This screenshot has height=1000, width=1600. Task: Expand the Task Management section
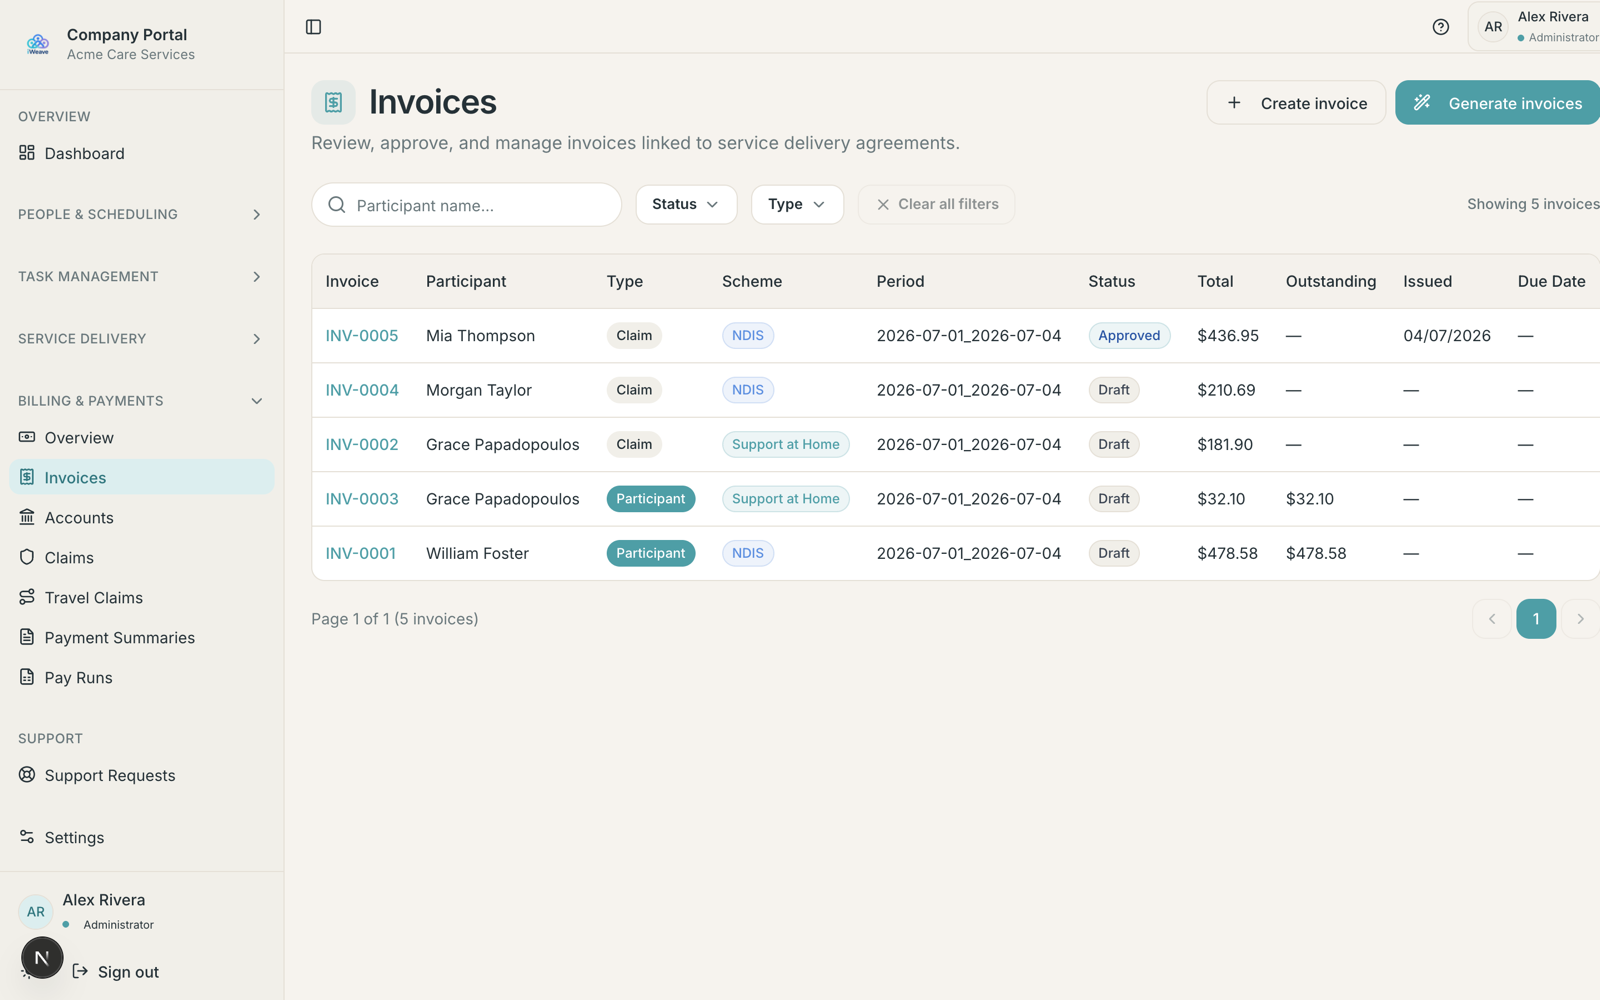tap(141, 276)
